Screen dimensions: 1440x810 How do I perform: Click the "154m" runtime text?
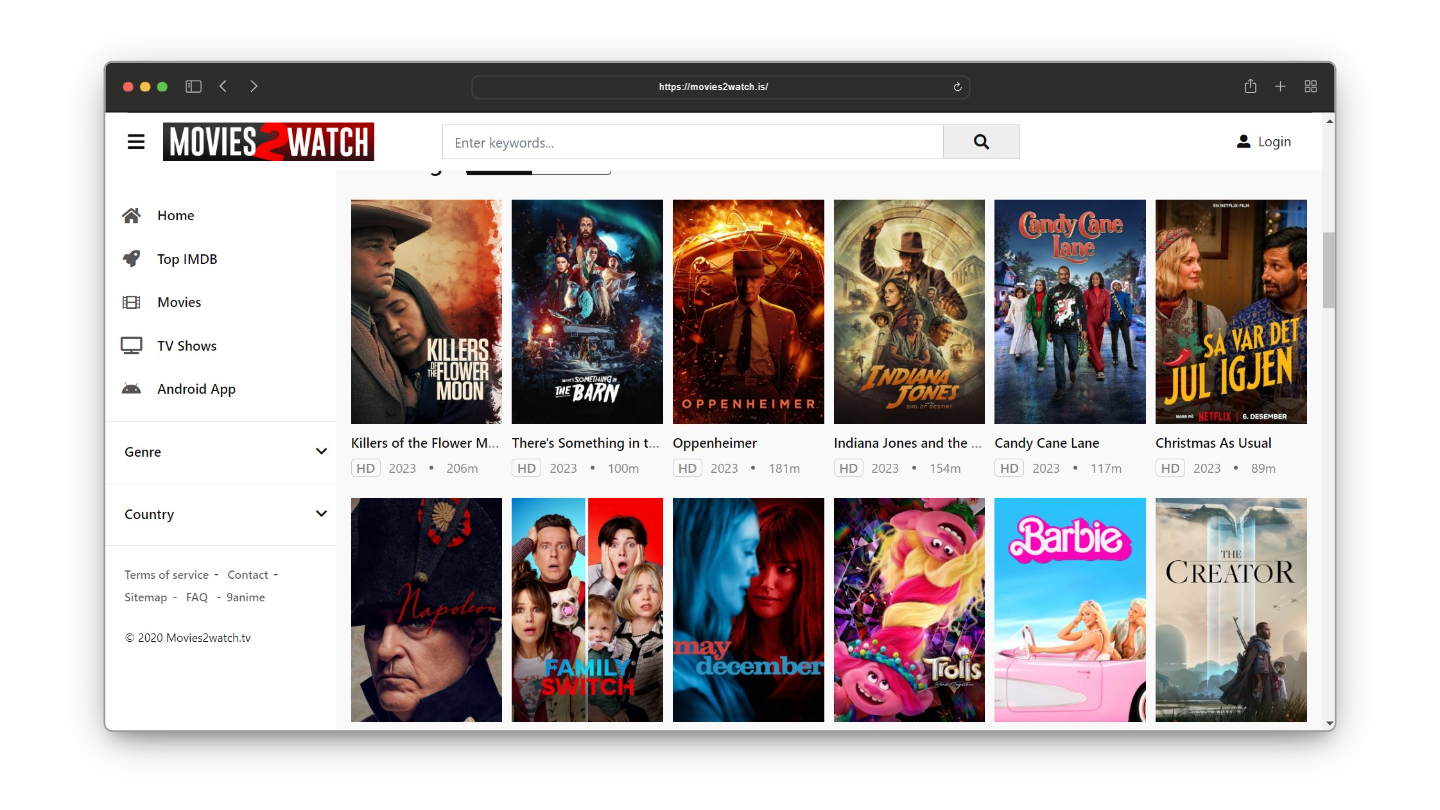(x=945, y=468)
